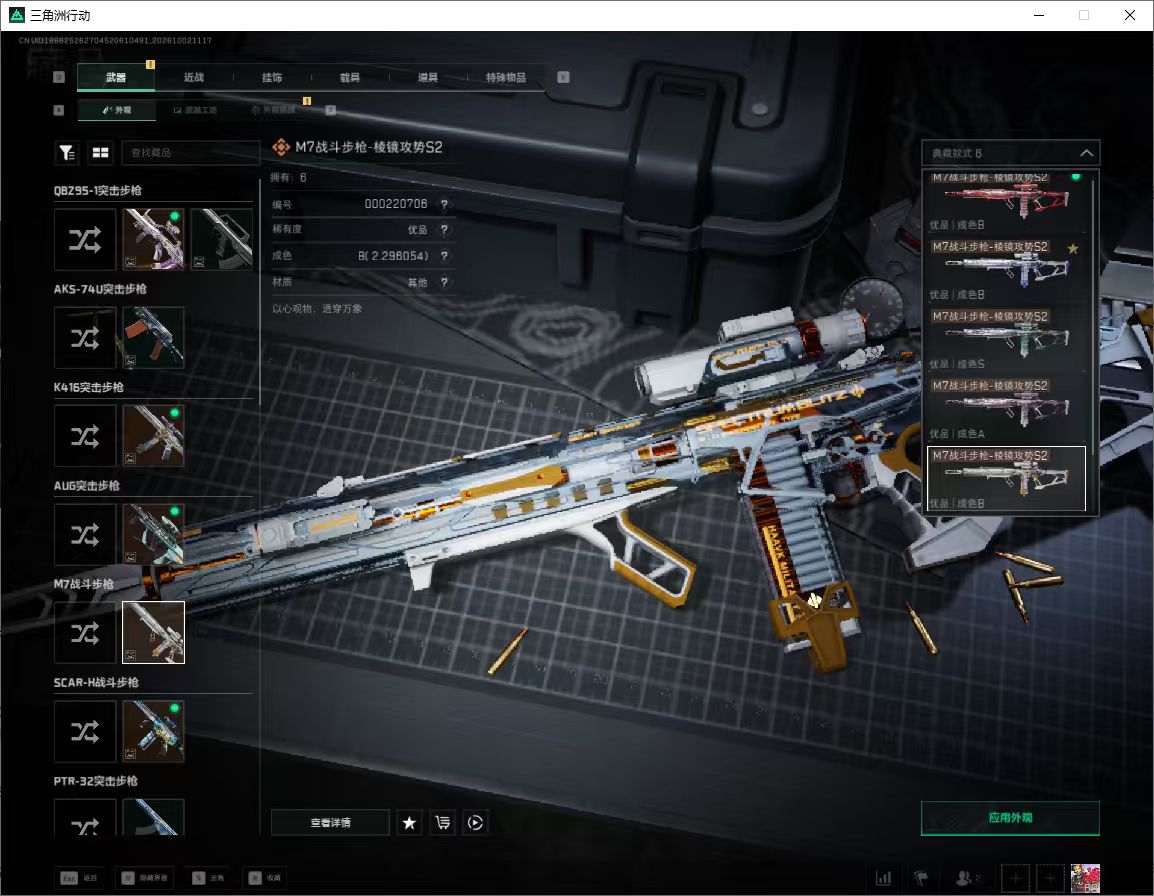
Task: Switch to the 近战 tab
Action: click(194, 77)
